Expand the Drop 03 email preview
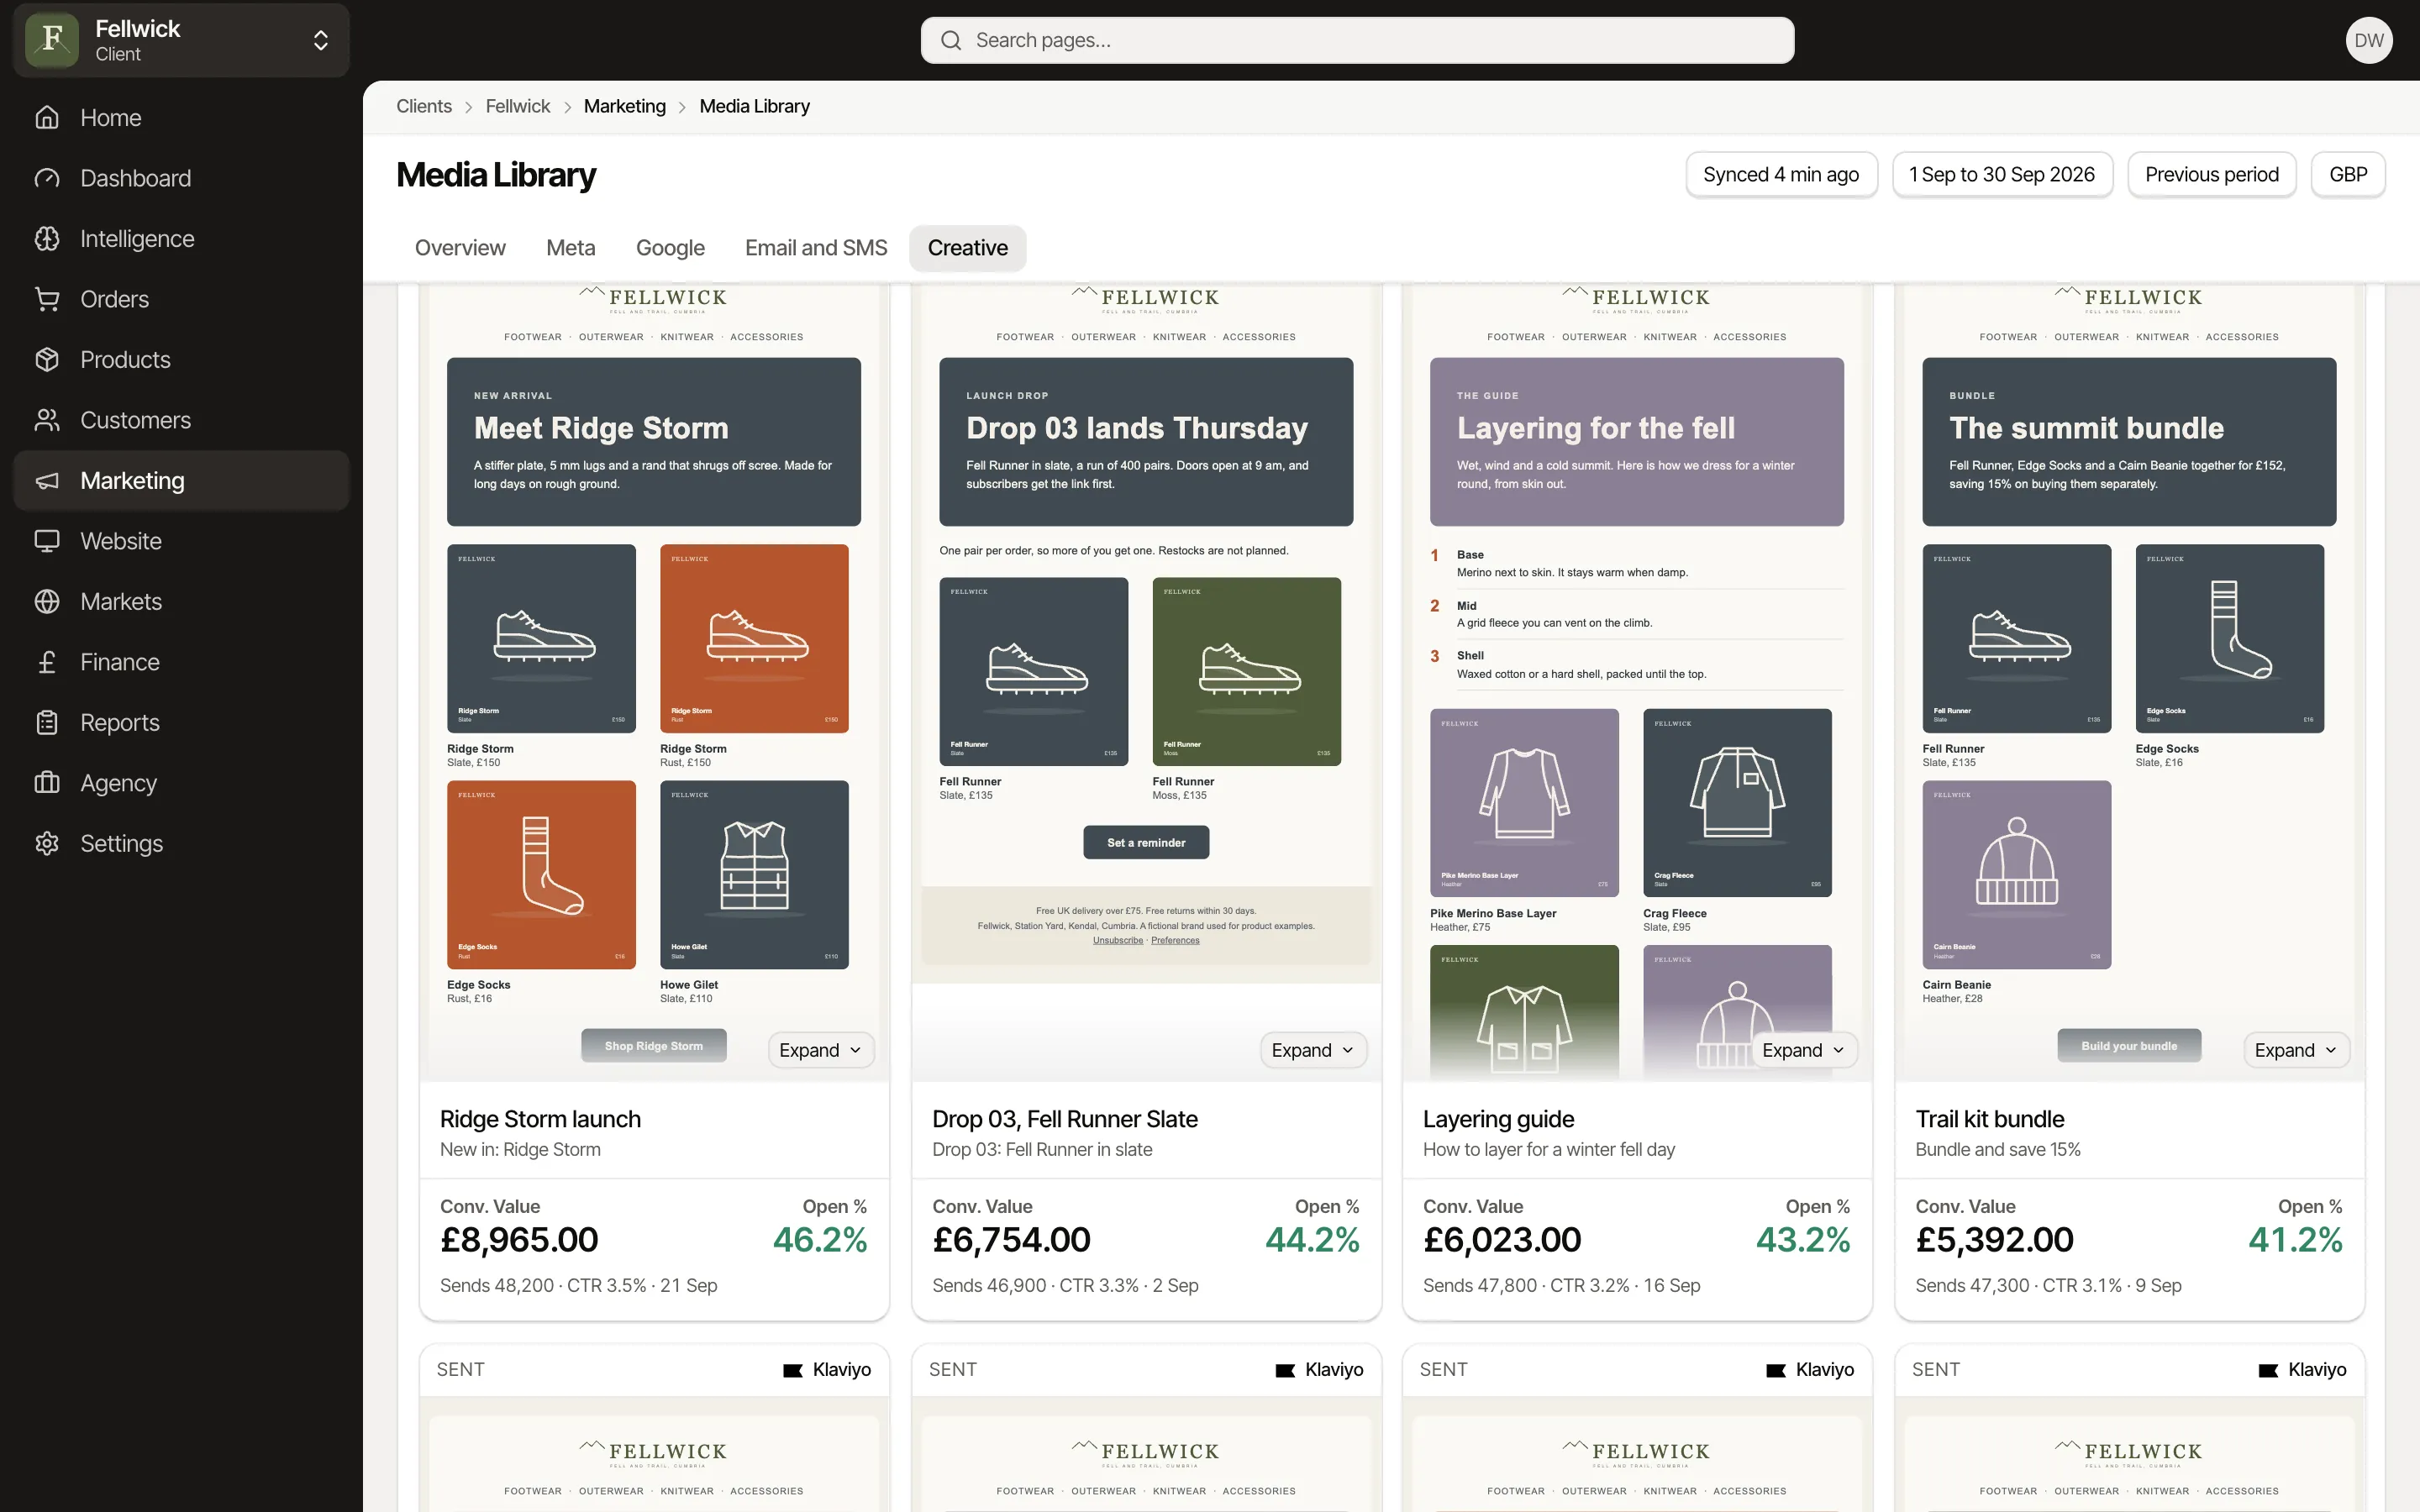This screenshot has width=2420, height=1512. click(x=1313, y=1050)
